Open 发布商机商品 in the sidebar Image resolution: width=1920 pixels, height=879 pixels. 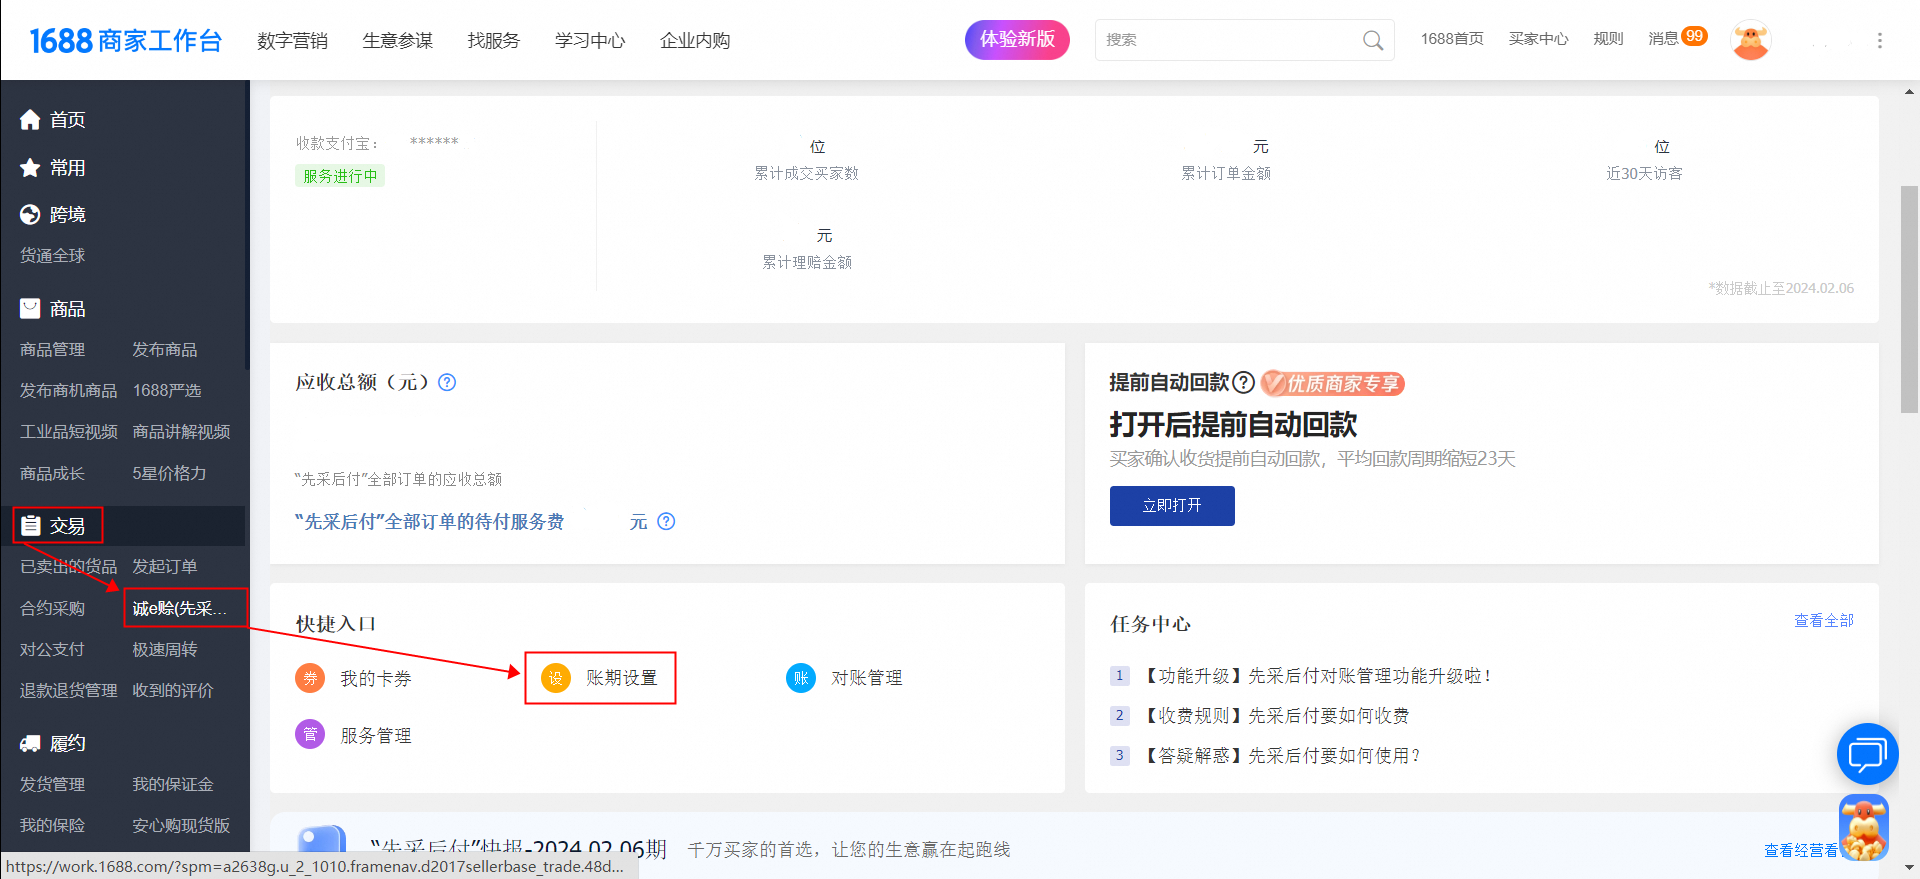69,391
